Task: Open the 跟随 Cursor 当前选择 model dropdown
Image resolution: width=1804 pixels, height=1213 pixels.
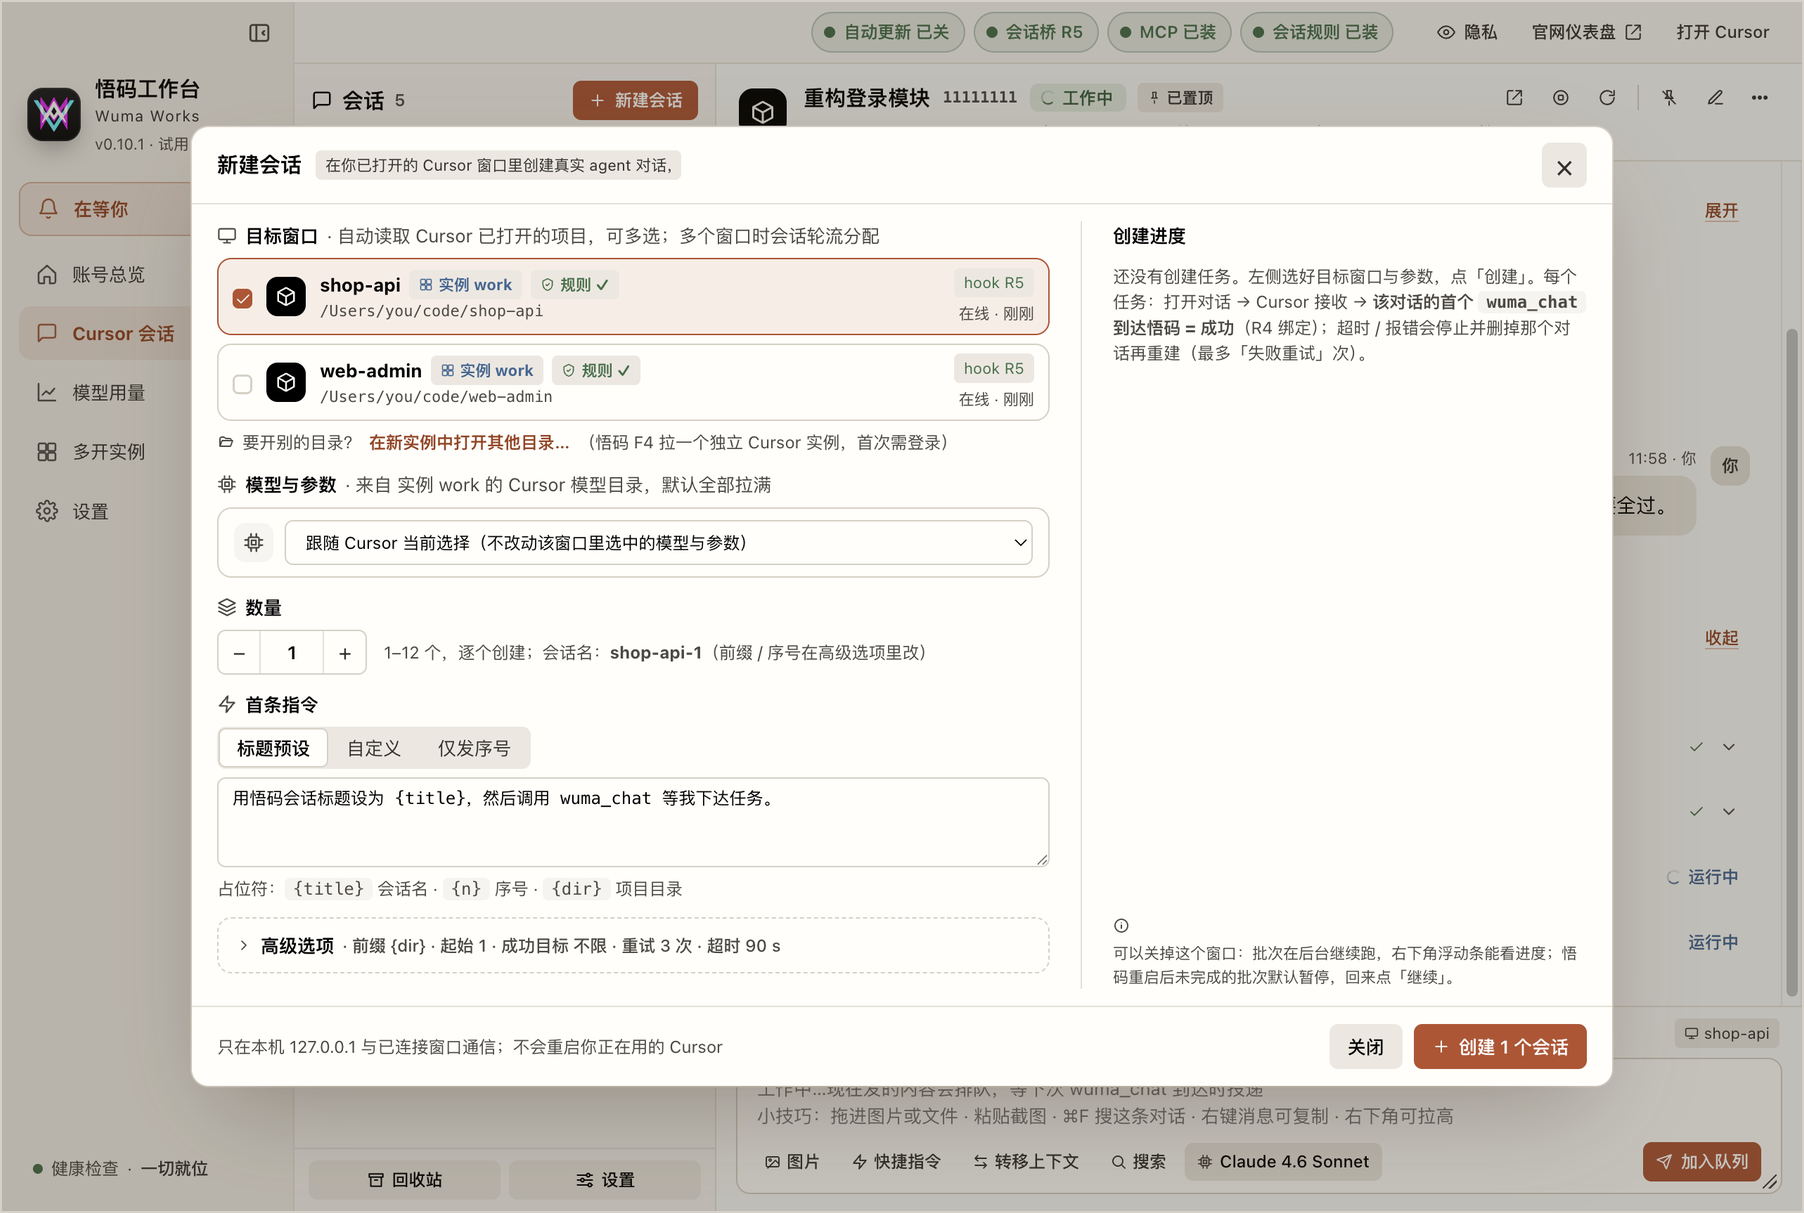Action: pos(659,542)
